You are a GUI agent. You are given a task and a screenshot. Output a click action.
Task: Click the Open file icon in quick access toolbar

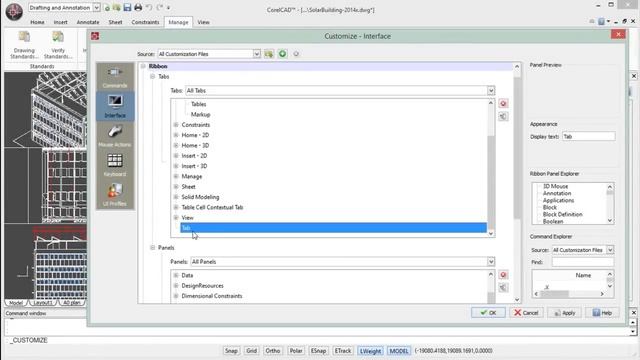point(117,8)
